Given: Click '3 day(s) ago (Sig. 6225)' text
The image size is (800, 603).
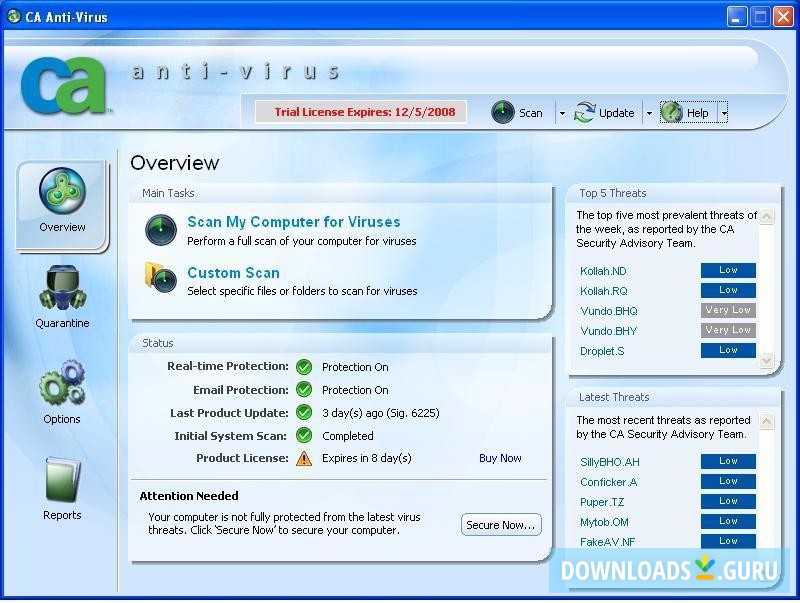Looking at the screenshot, I should tap(381, 413).
